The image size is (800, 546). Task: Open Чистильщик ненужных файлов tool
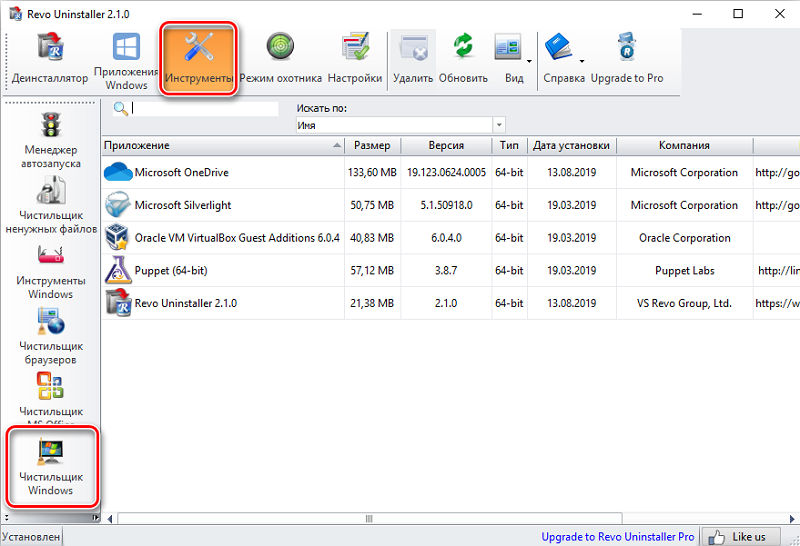[x=51, y=205]
